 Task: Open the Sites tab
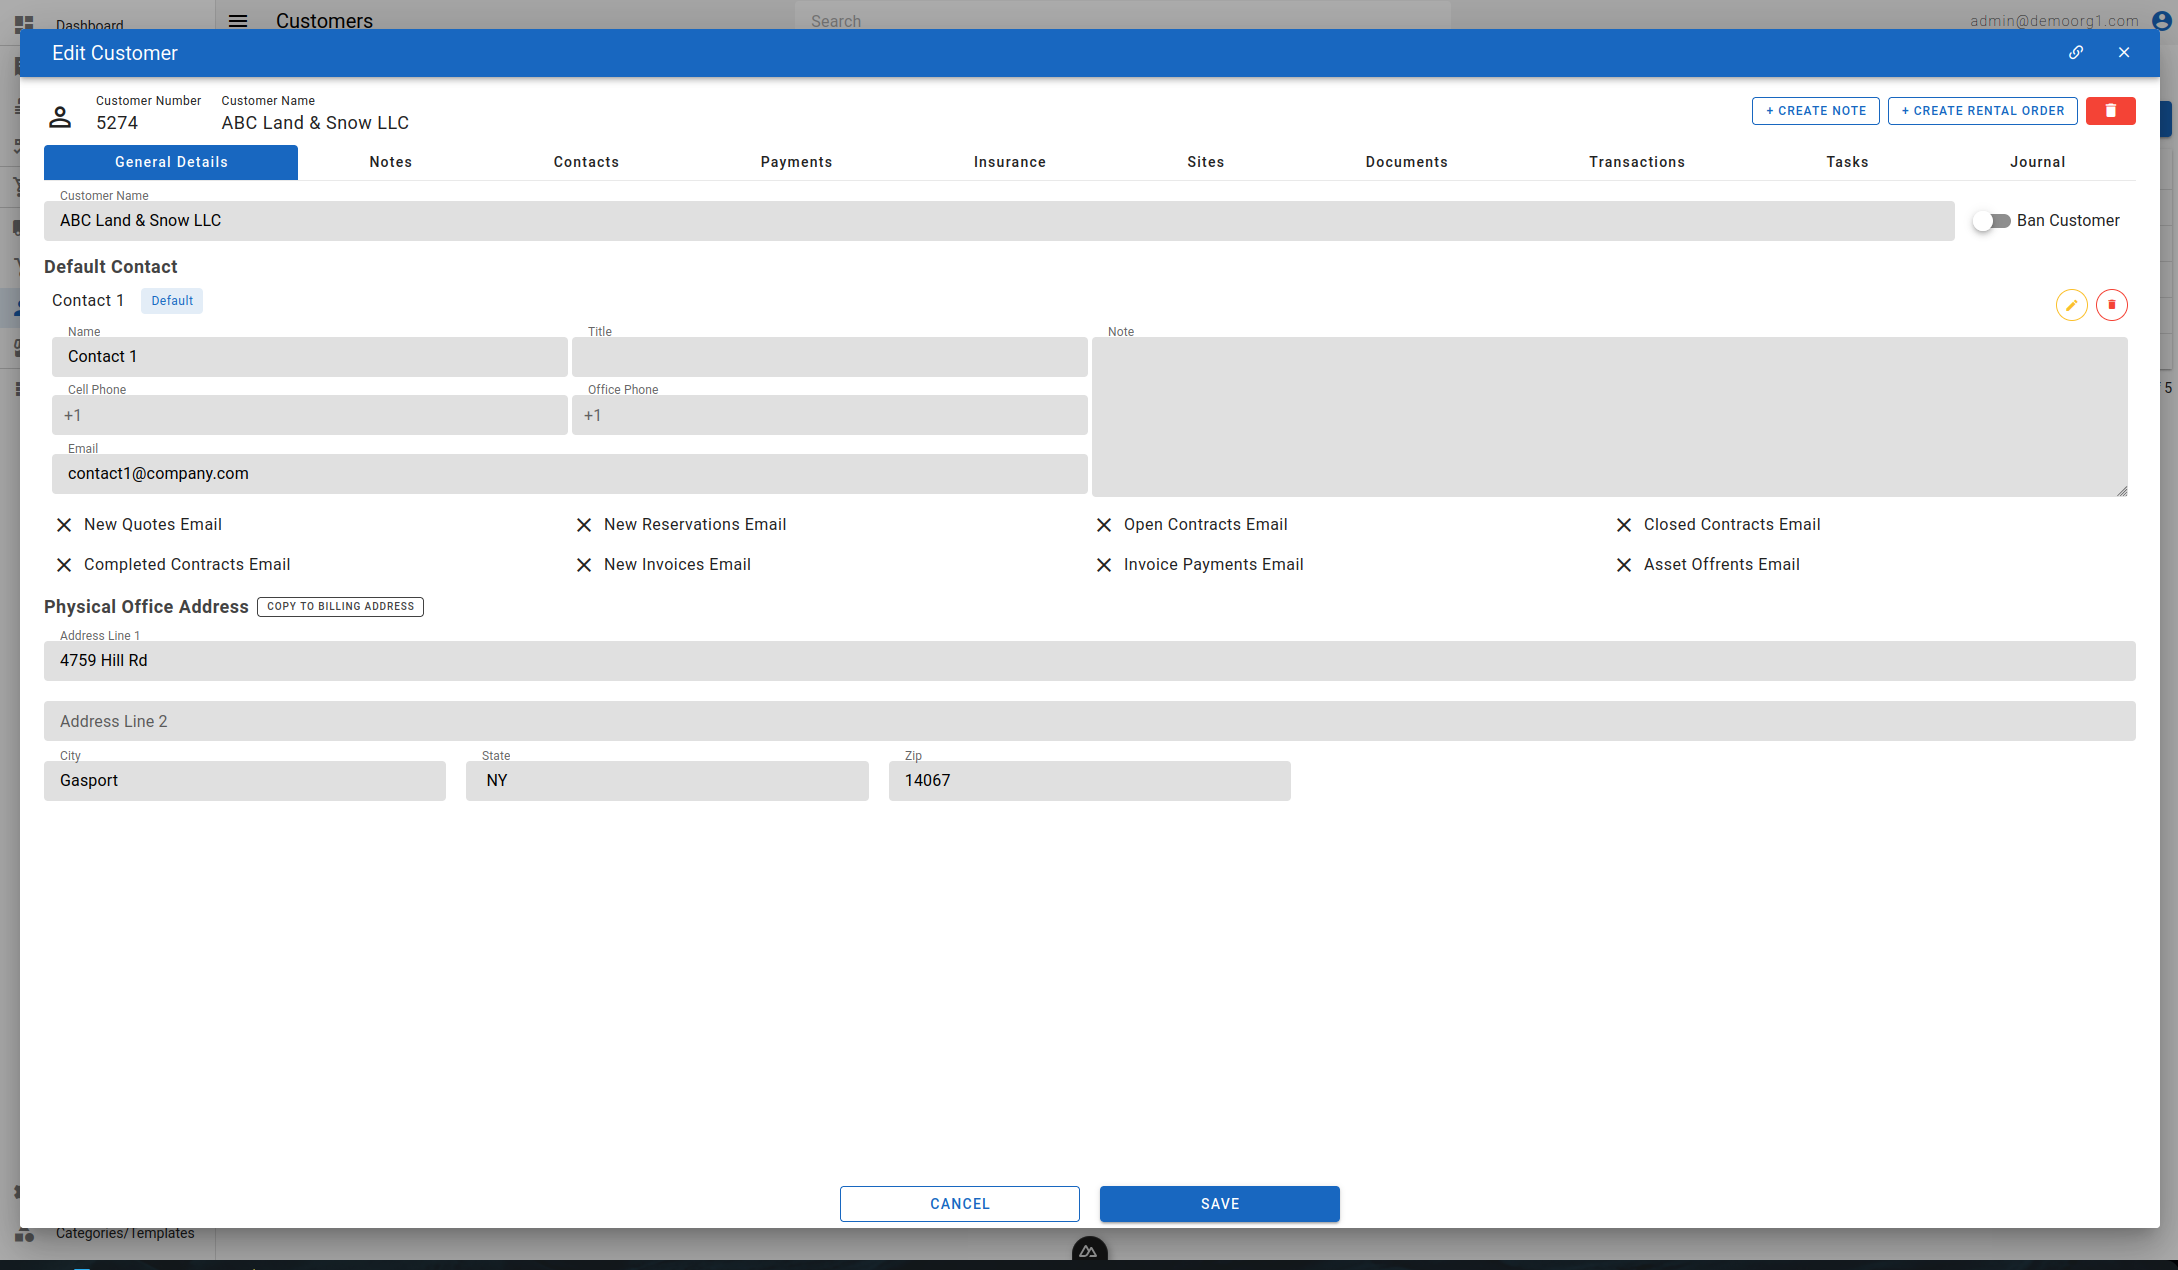[x=1206, y=162]
